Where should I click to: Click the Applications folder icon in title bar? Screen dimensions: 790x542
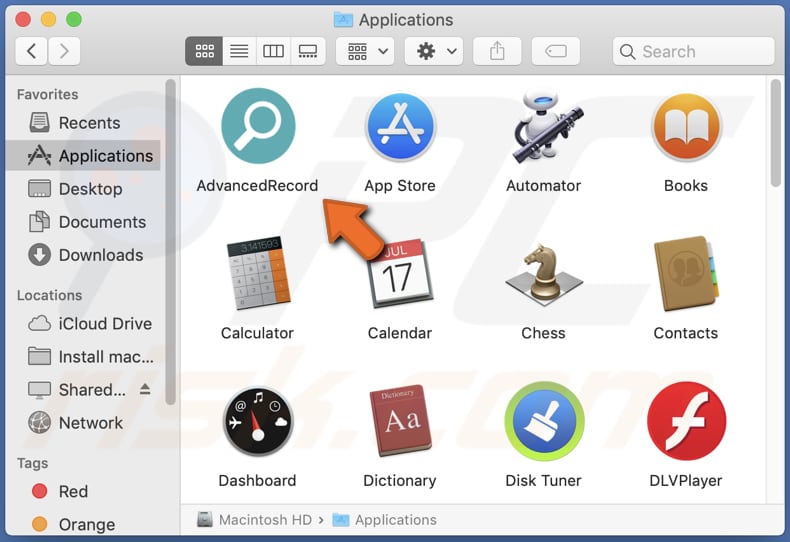(x=344, y=20)
